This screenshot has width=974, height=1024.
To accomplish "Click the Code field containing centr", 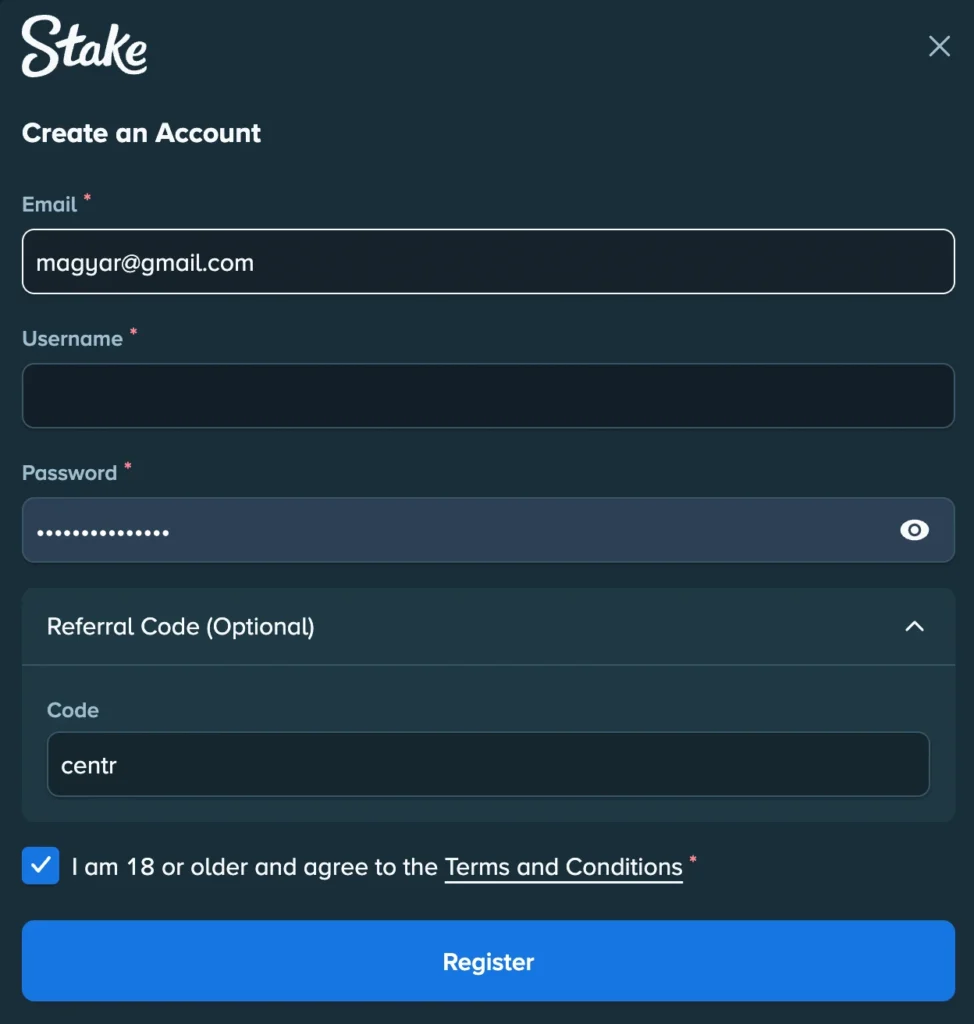I will [x=488, y=765].
